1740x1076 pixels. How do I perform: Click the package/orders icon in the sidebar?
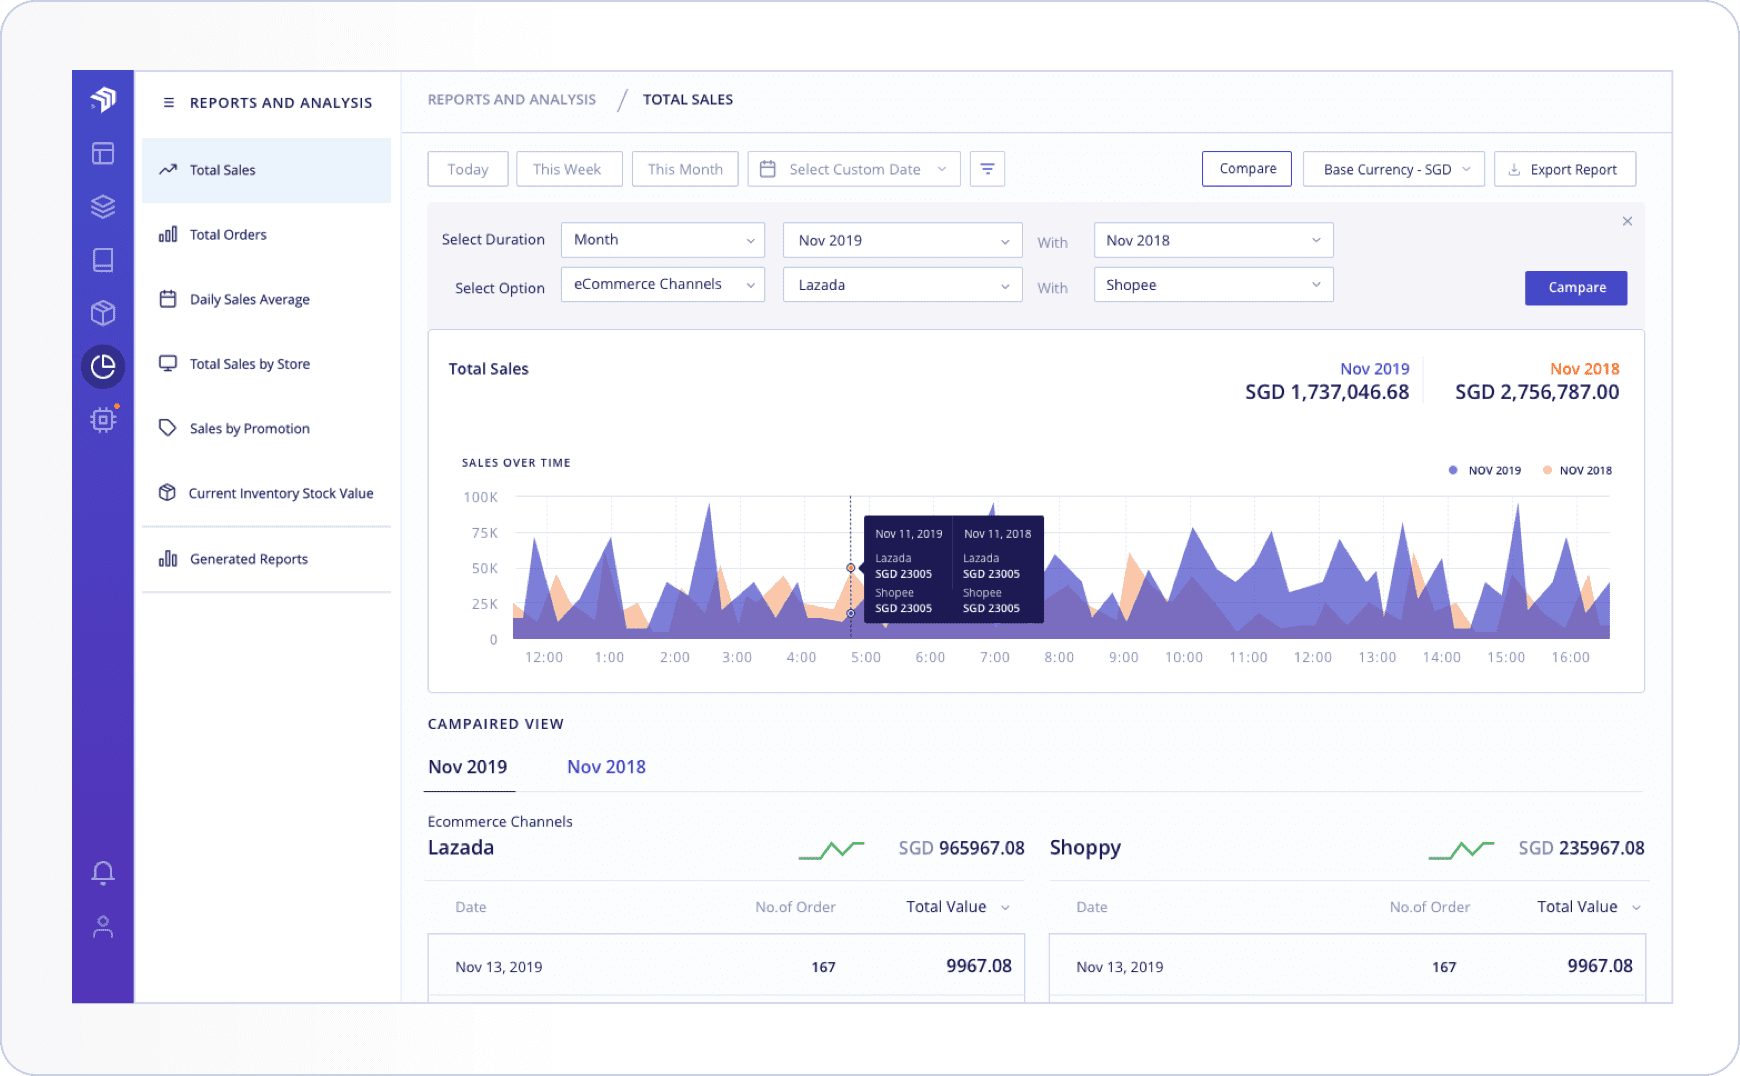click(x=103, y=313)
